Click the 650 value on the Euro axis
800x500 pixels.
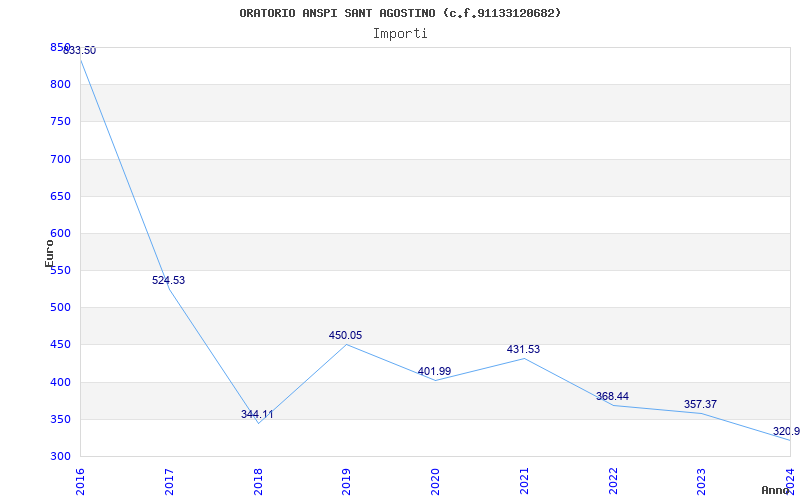coord(59,196)
